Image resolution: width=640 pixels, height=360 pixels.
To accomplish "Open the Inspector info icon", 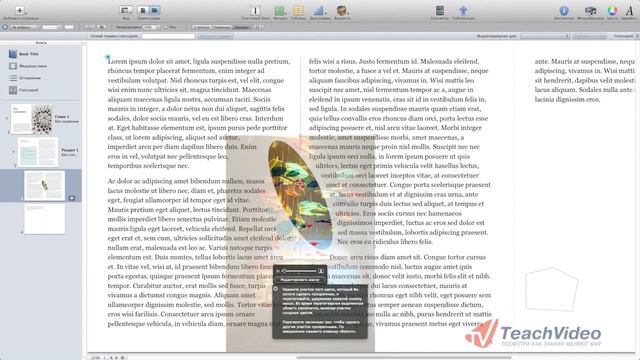I will (564, 10).
